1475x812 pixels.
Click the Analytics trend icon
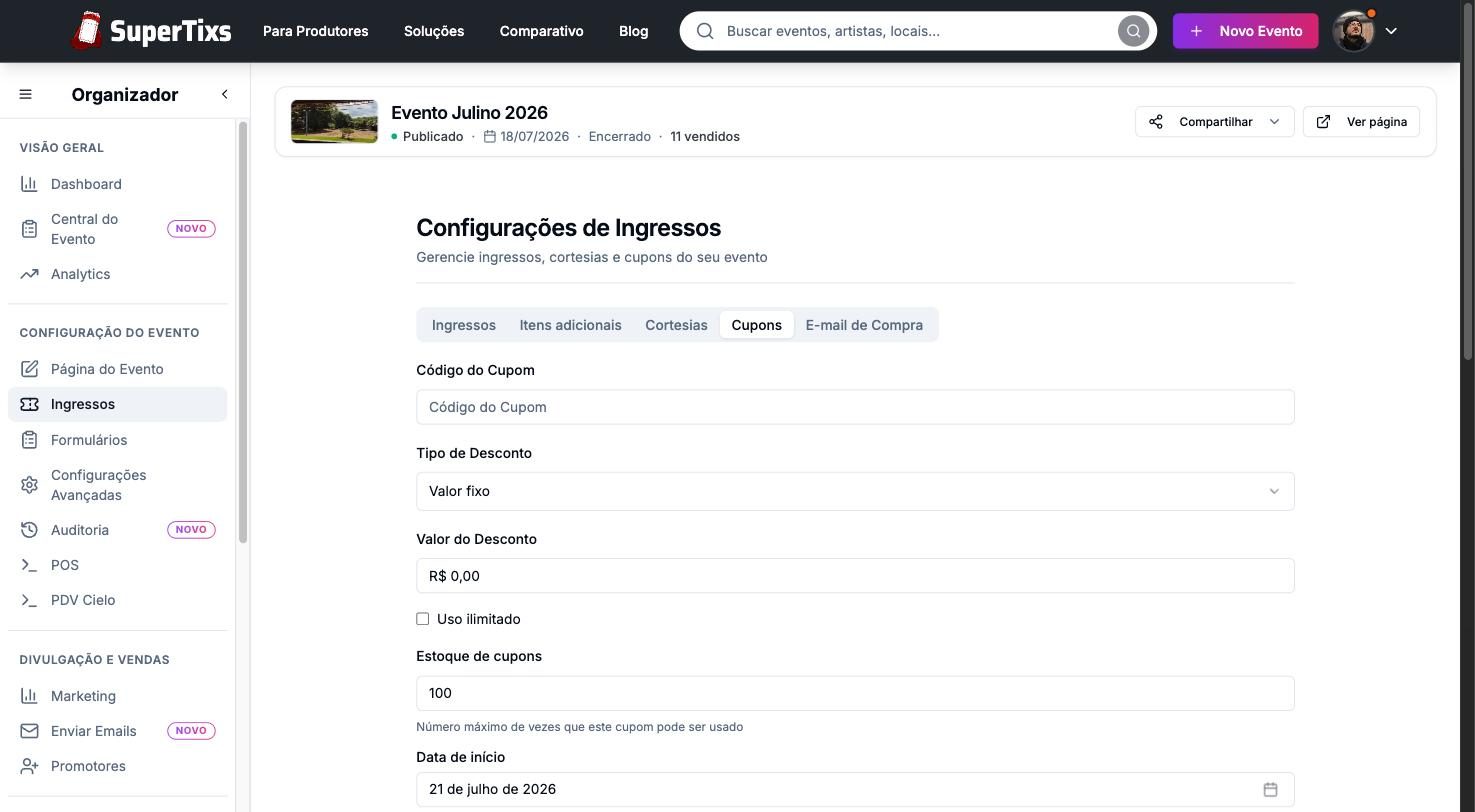click(x=29, y=274)
